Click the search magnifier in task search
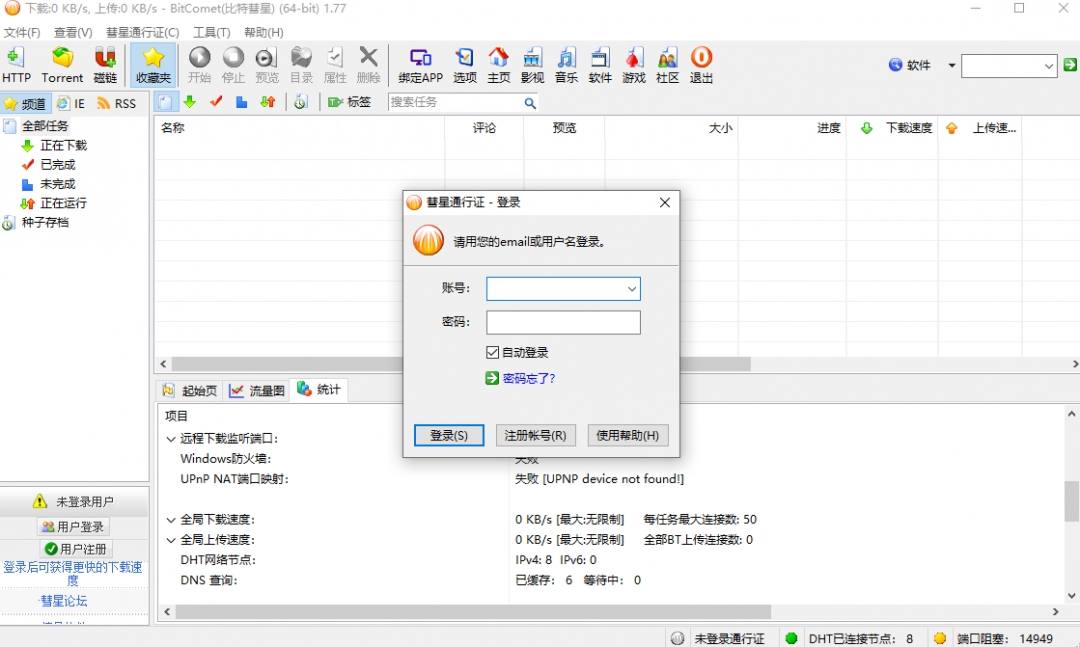The image size is (1080, 647). pyautogui.click(x=530, y=103)
